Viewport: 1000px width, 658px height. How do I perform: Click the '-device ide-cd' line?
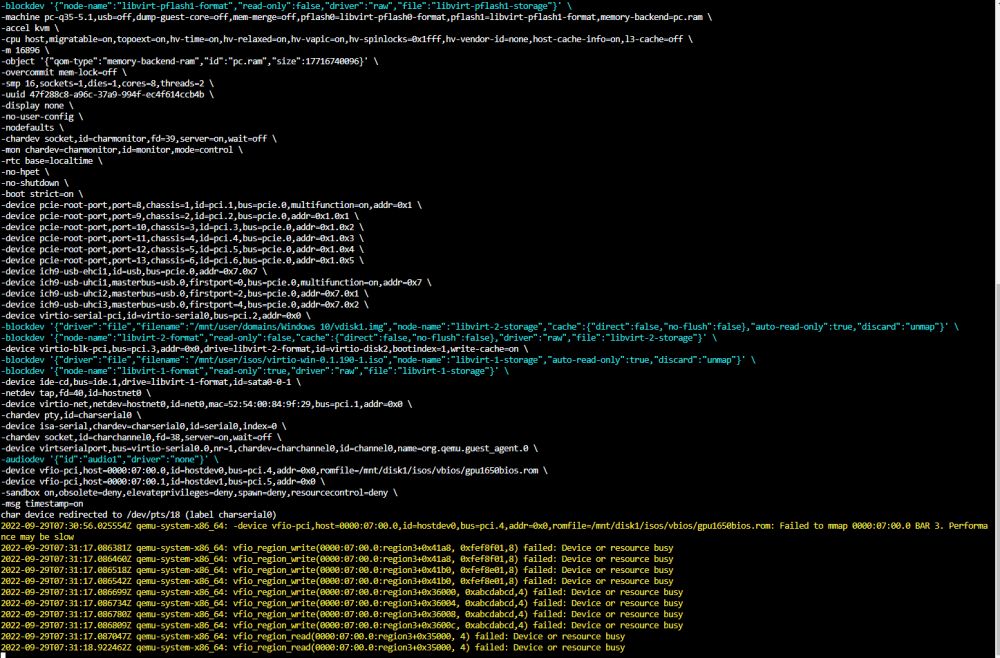click(151, 382)
